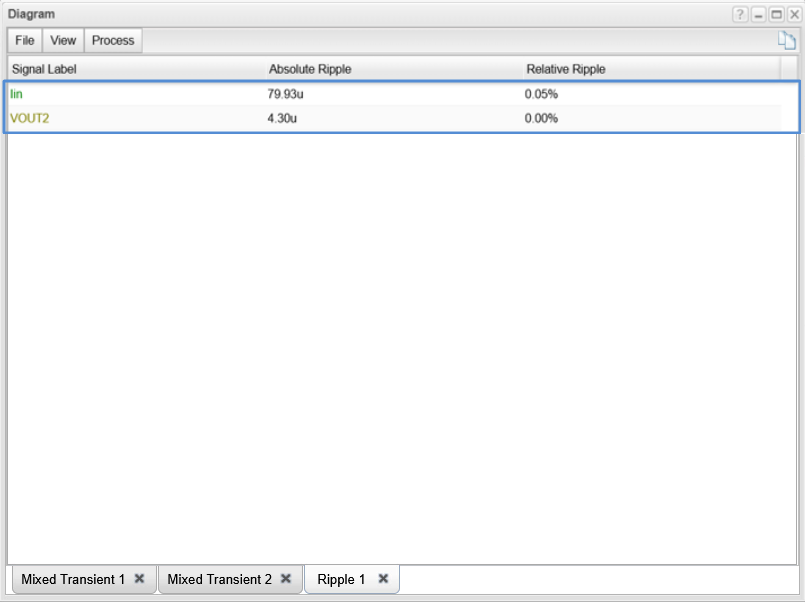Open the File menu

click(x=25, y=40)
